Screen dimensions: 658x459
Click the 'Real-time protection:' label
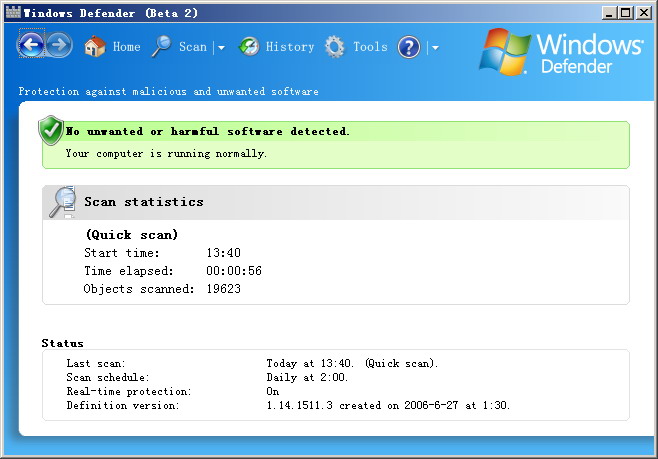click(x=129, y=391)
